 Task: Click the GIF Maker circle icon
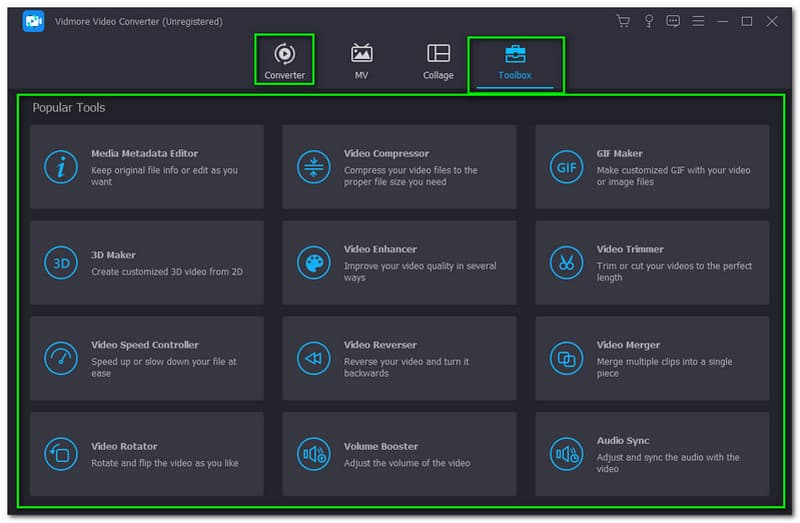click(x=566, y=167)
